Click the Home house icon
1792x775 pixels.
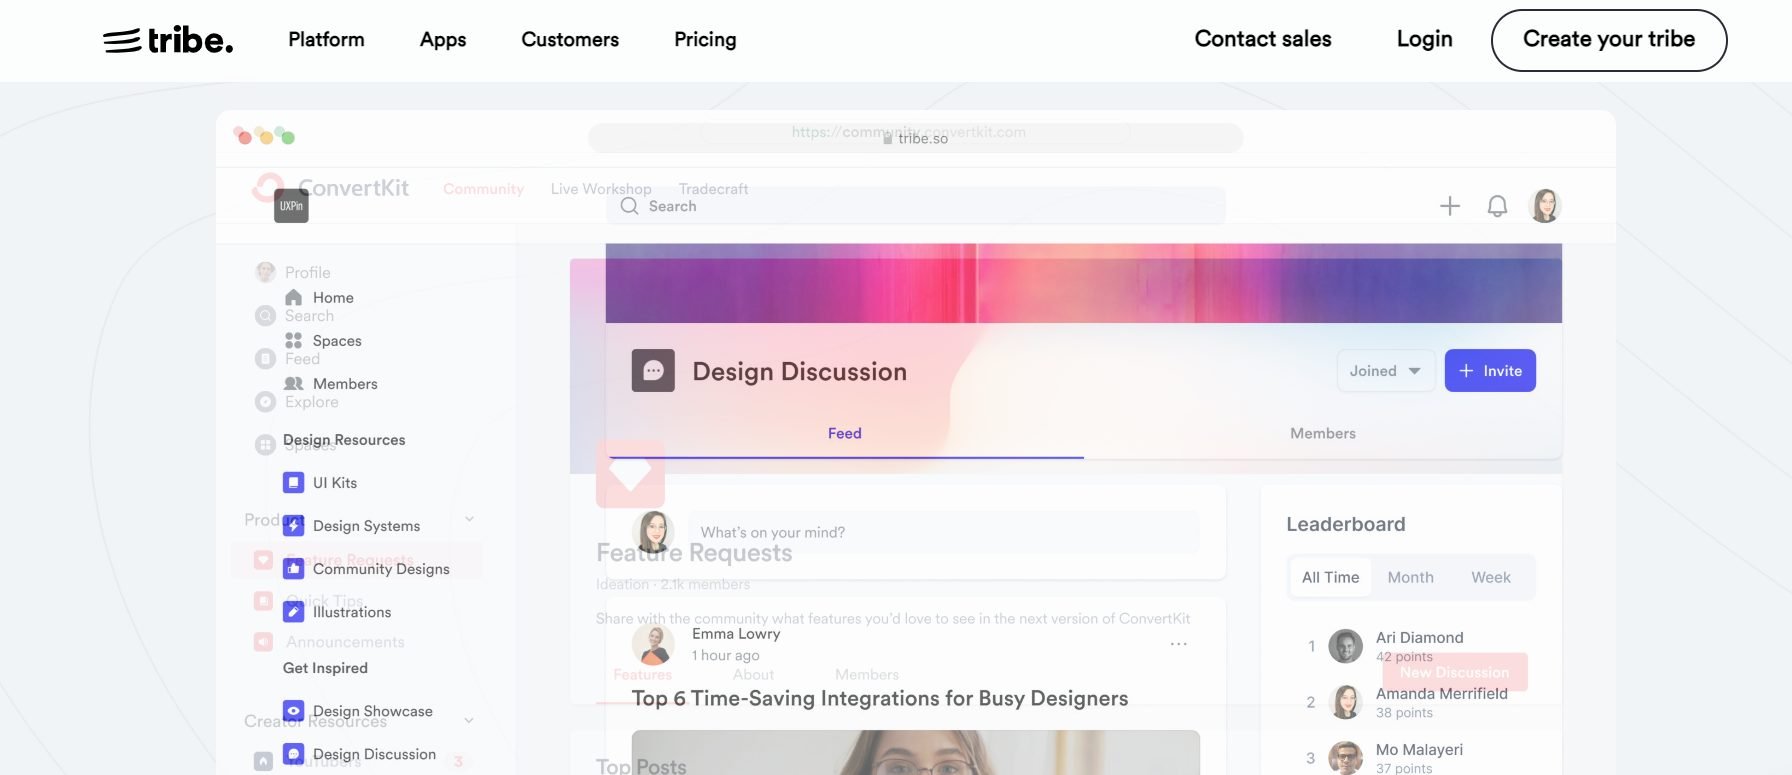click(x=293, y=297)
